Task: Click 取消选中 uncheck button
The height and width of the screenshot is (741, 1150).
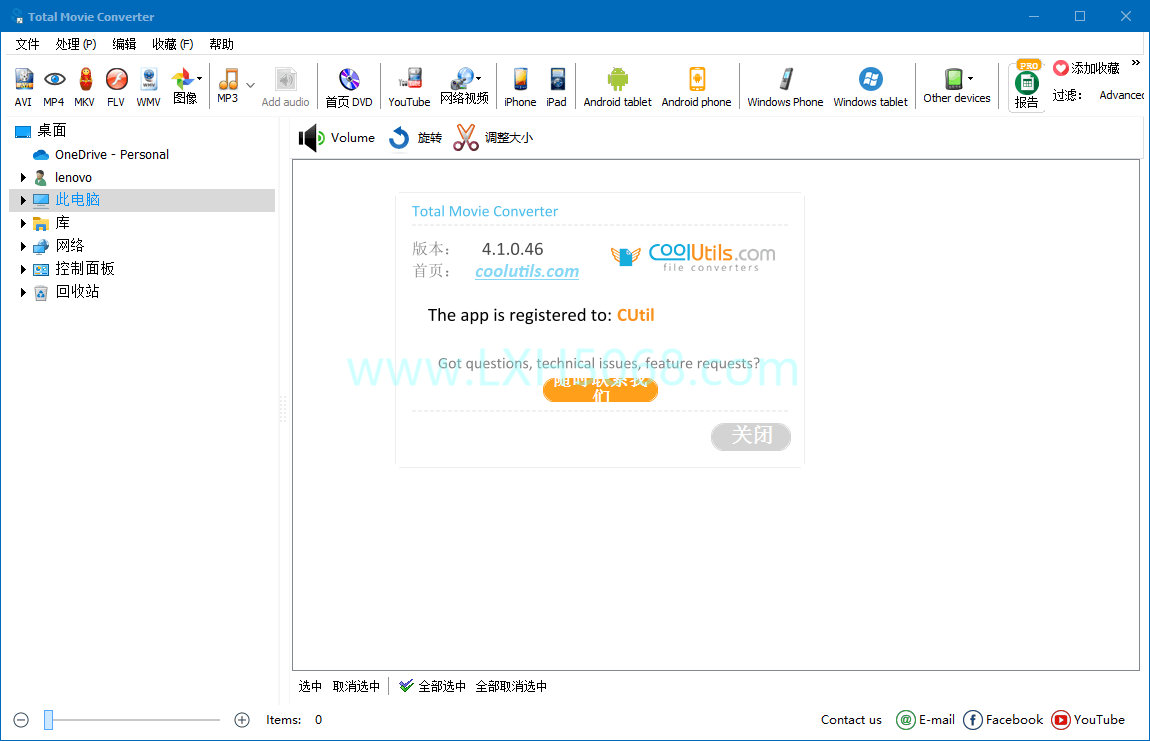Action: (x=356, y=686)
